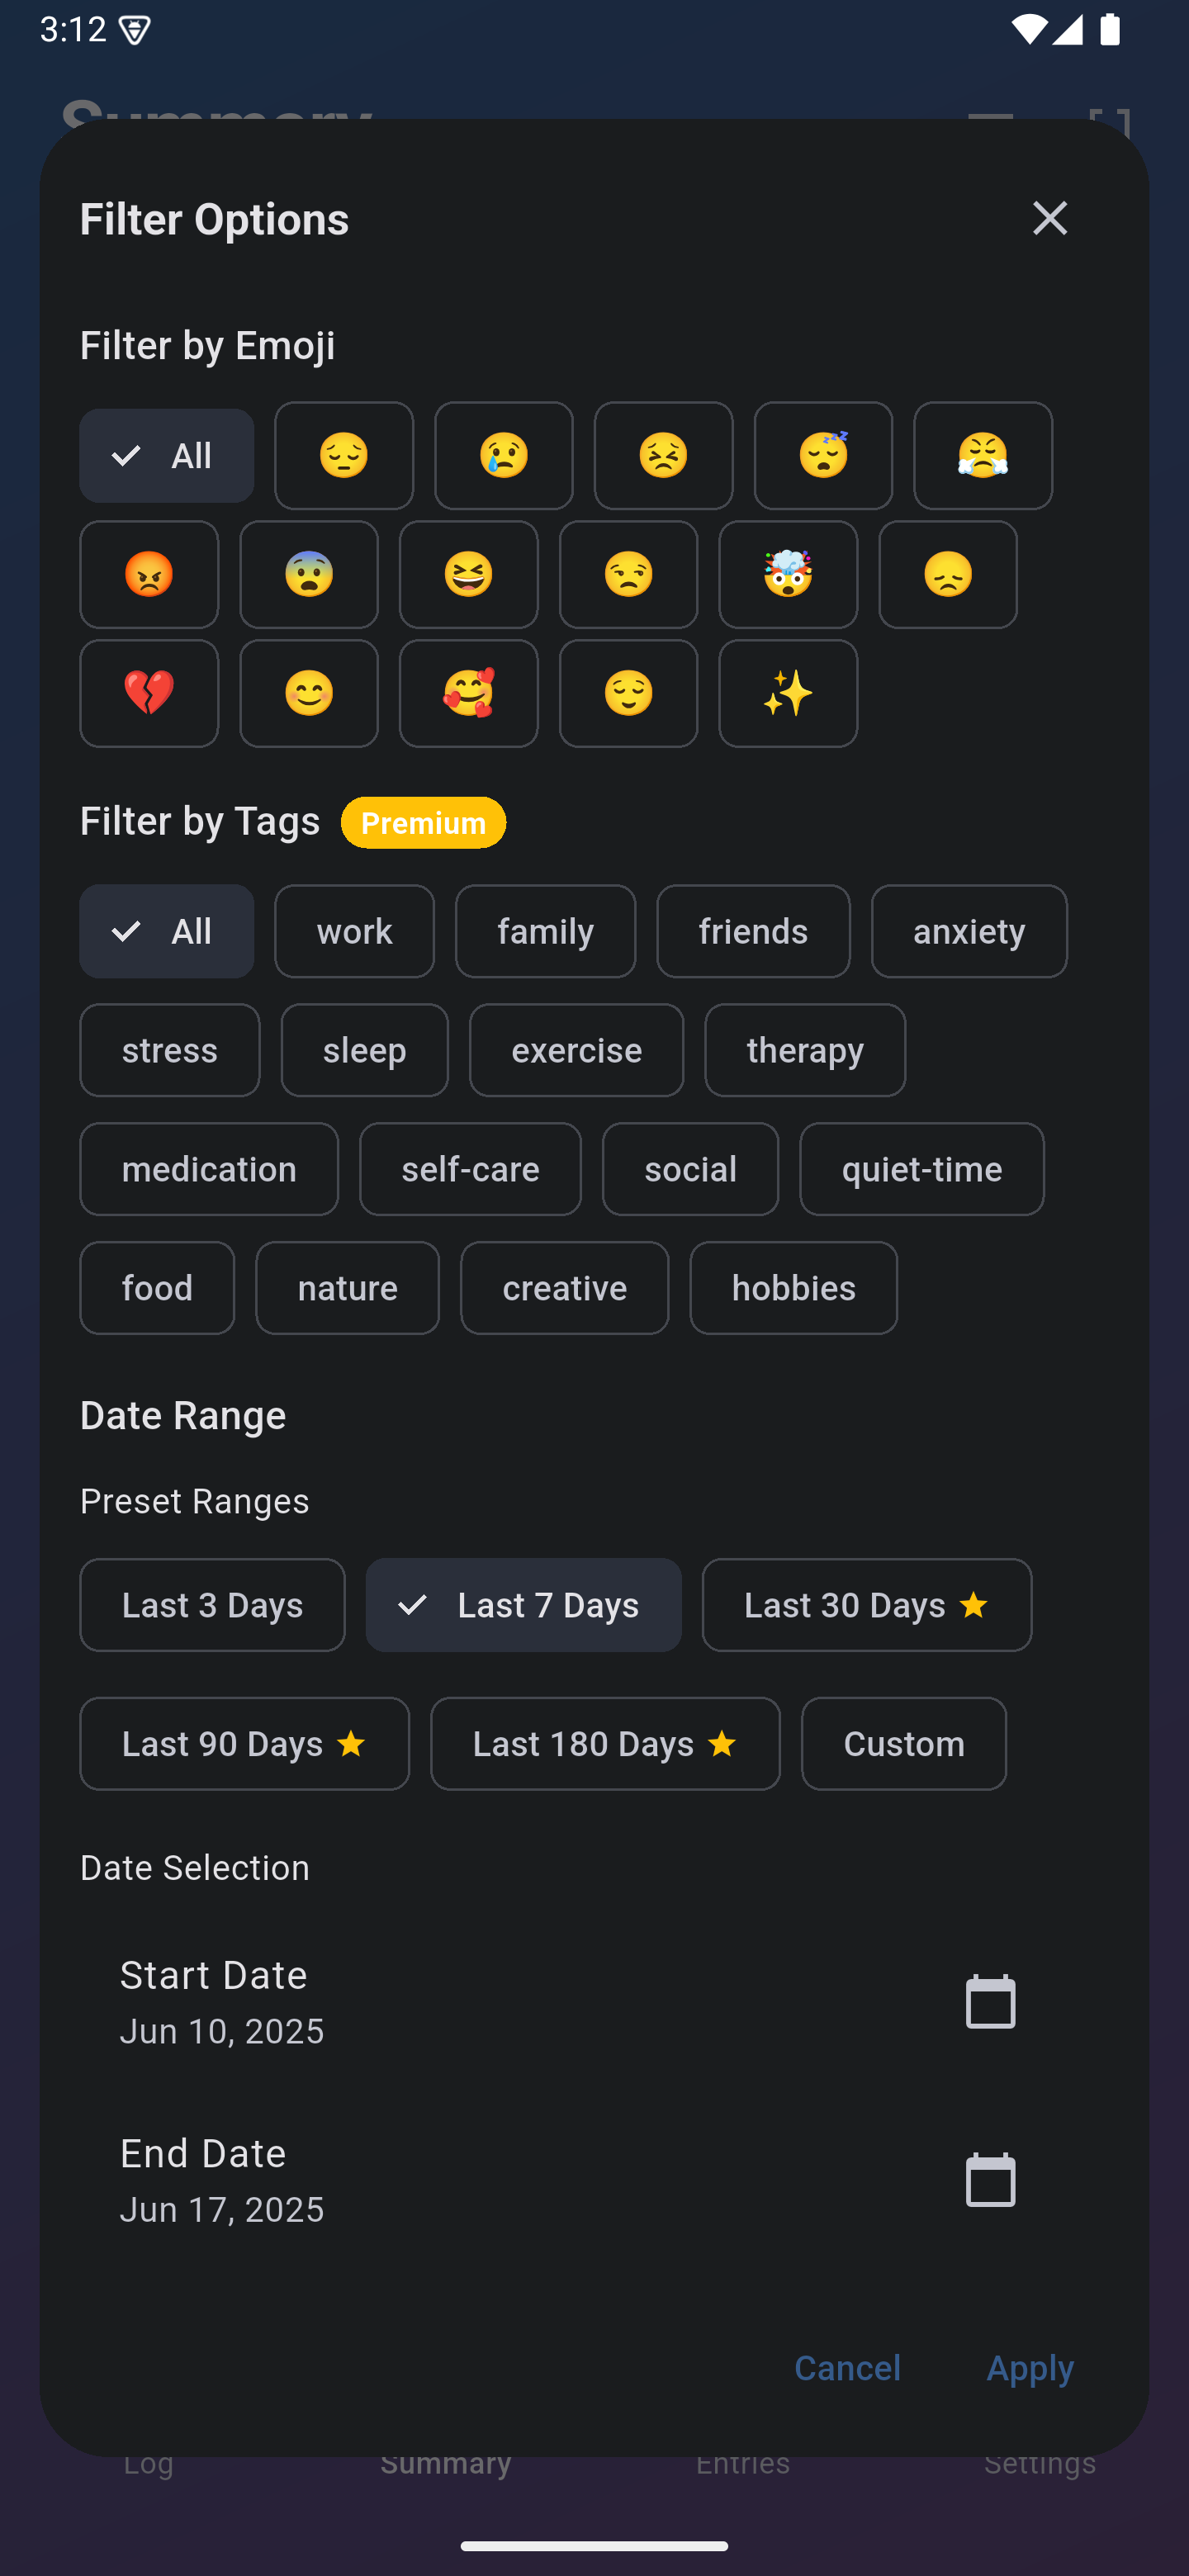Screen dimensions: 1189x2576
Task: Choose the Last 30 Days premium range
Action: (x=866, y=1604)
